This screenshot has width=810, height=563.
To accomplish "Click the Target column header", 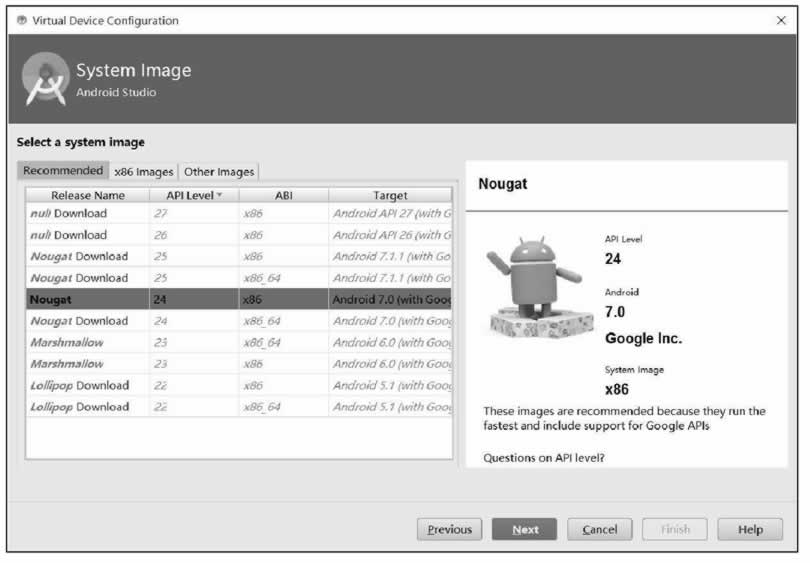I will point(390,196).
